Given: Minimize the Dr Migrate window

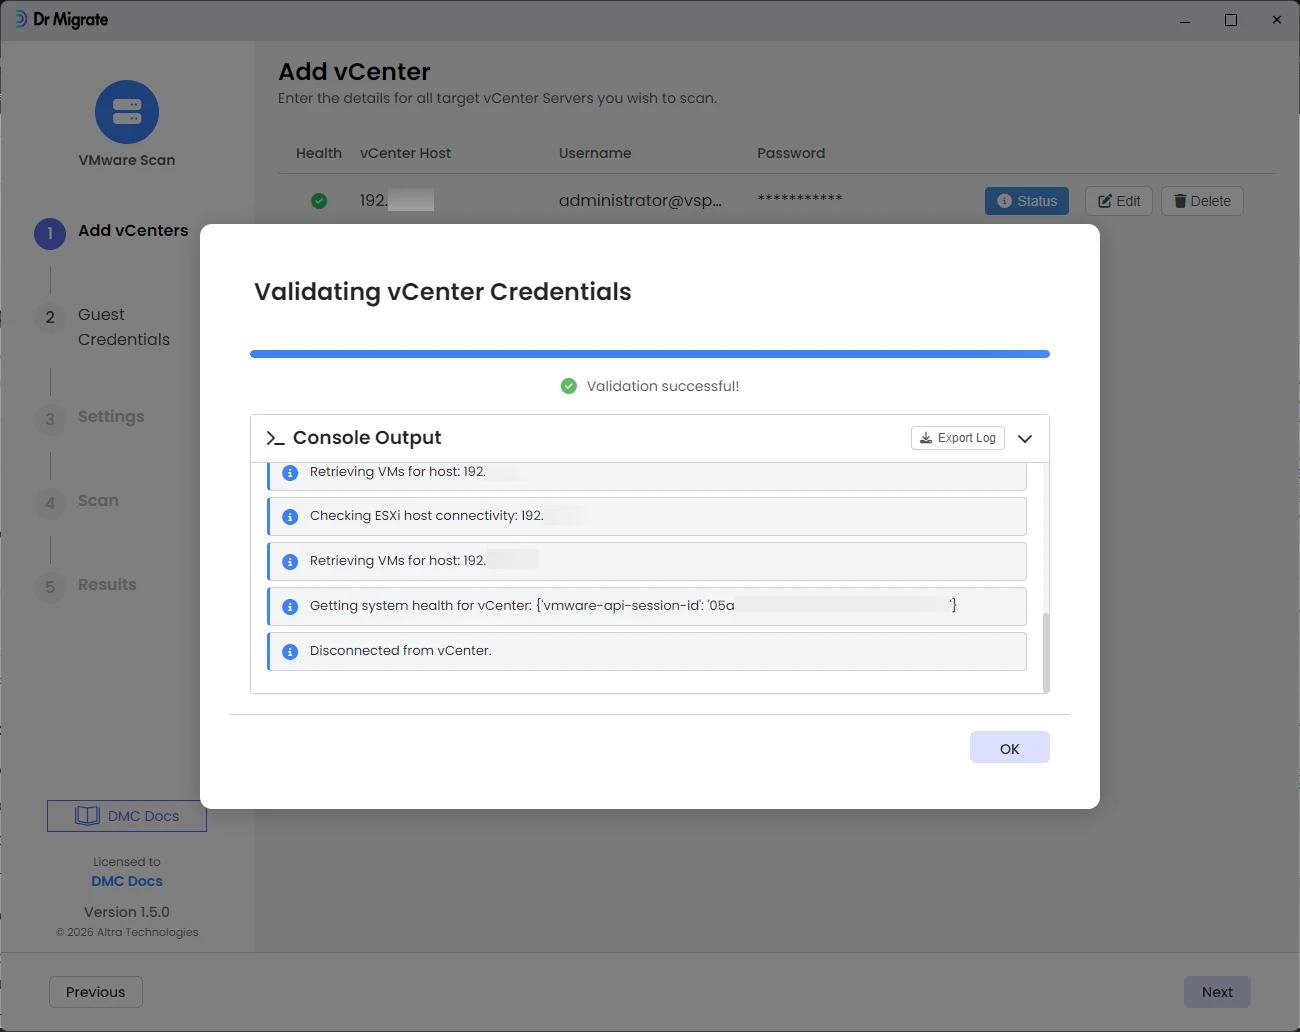Looking at the screenshot, I should pyautogui.click(x=1185, y=20).
